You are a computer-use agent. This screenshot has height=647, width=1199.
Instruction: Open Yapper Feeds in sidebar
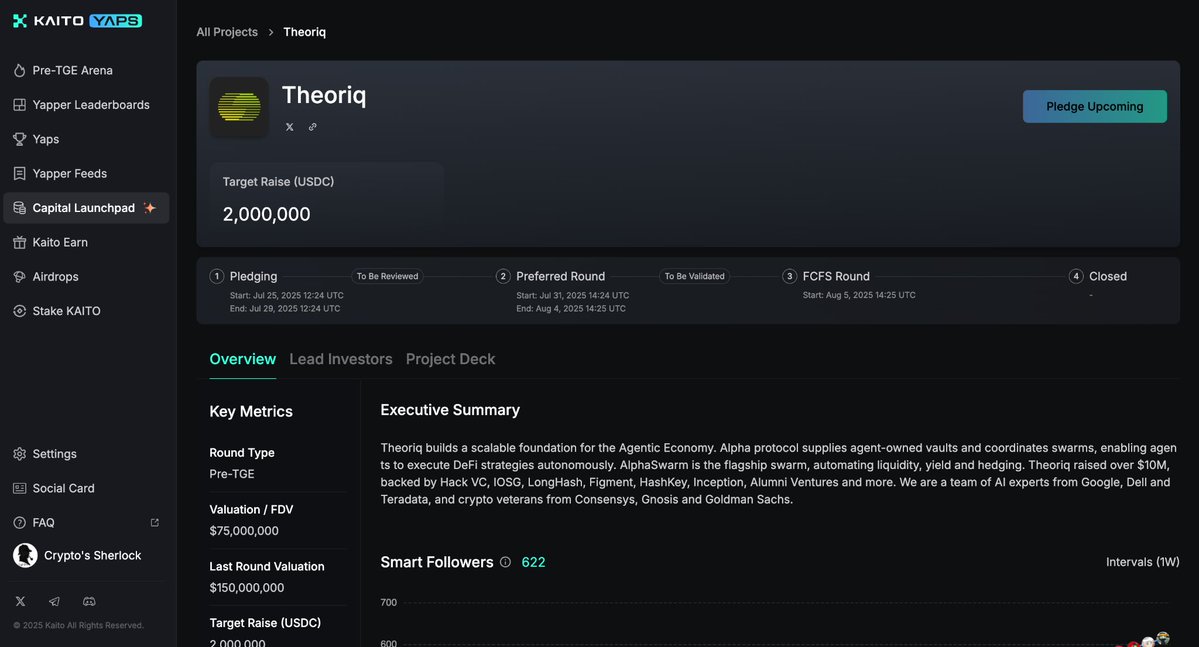coord(70,174)
